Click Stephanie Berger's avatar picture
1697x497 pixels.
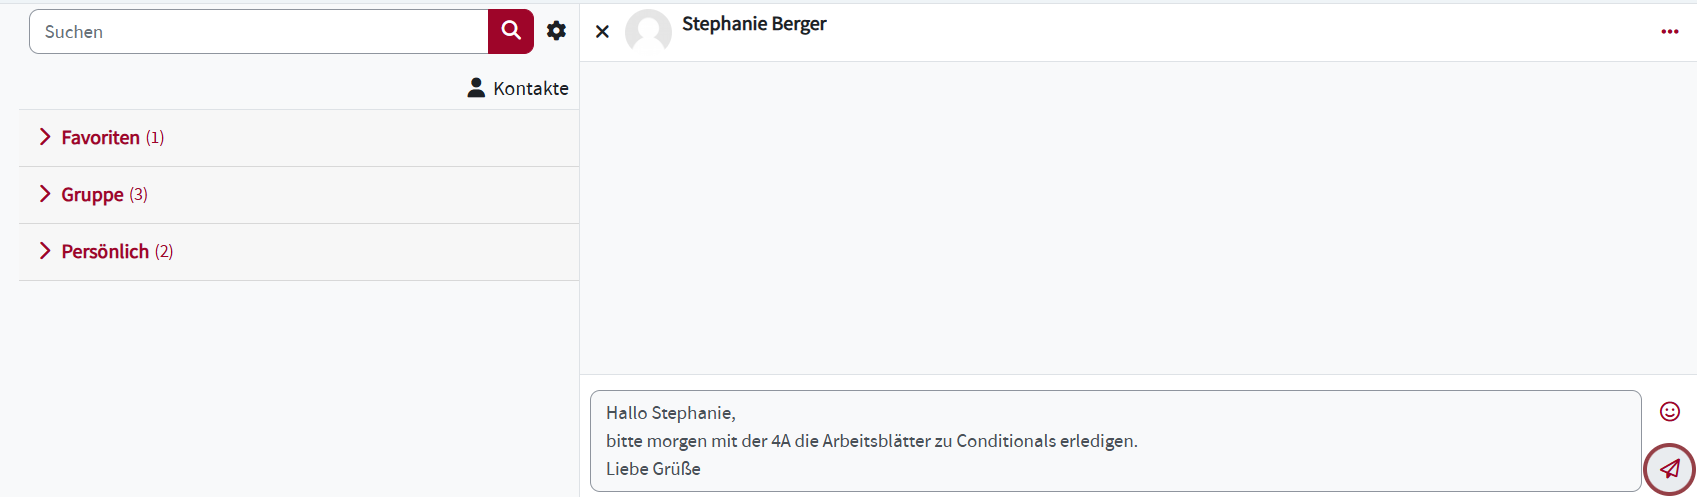[x=648, y=32]
